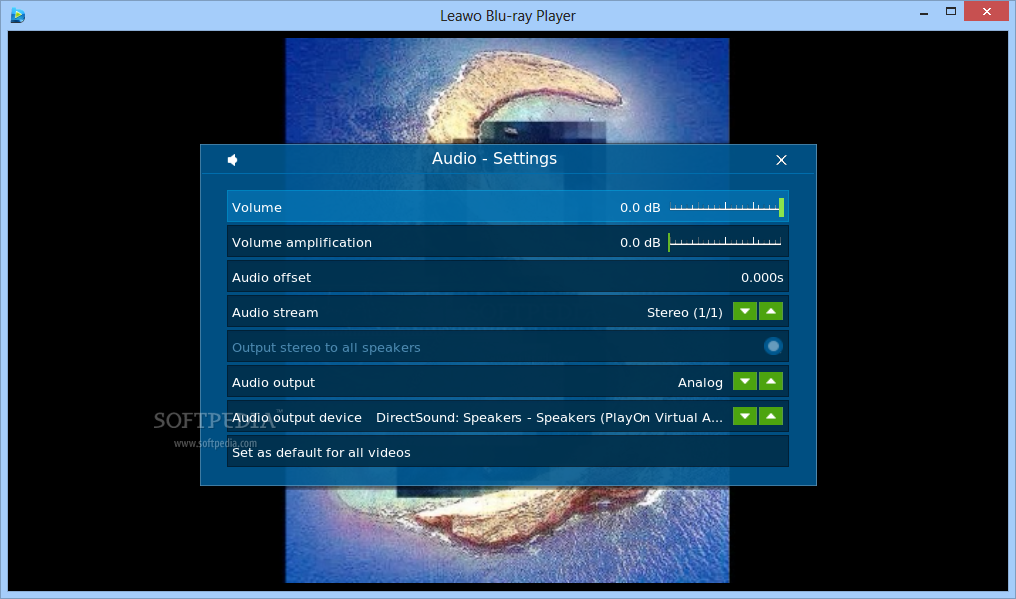The image size is (1016, 599).
Task: Click the Volume 0.0 dB value
Action: [x=640, y=207]
